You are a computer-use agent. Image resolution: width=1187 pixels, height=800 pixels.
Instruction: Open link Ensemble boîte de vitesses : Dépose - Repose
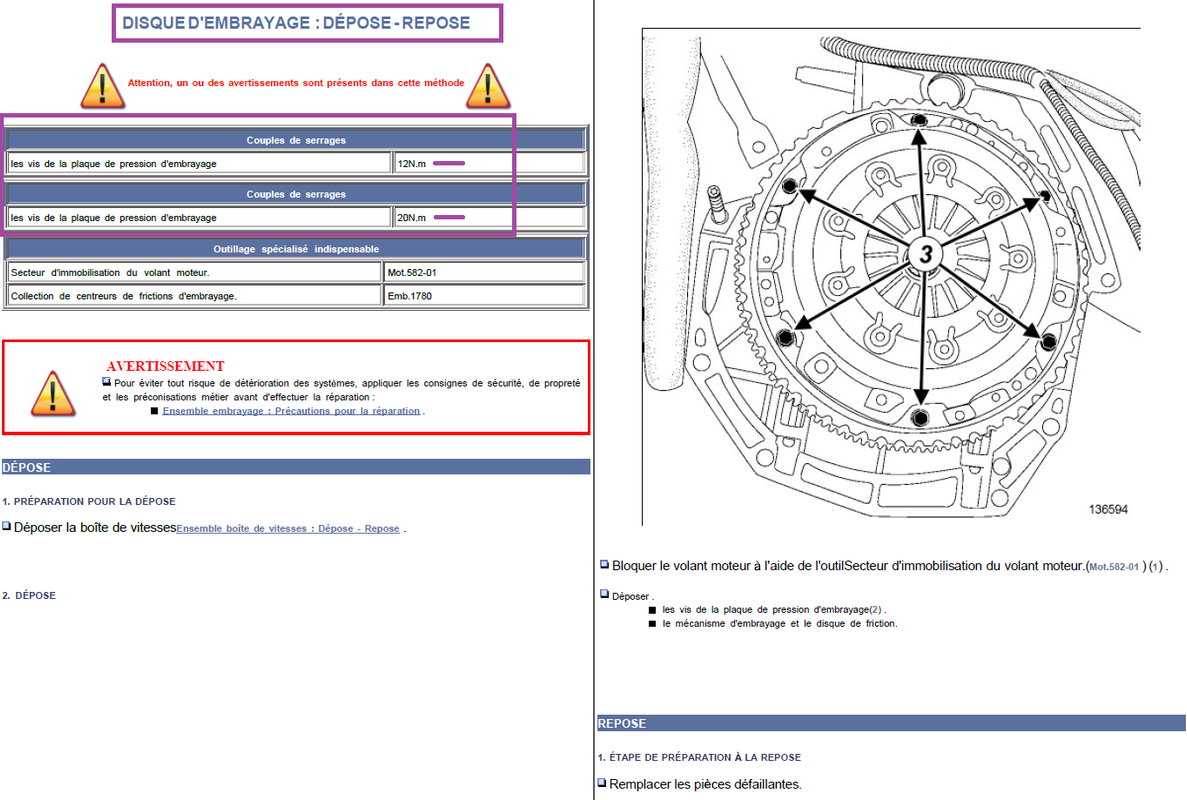click(288, 529)
